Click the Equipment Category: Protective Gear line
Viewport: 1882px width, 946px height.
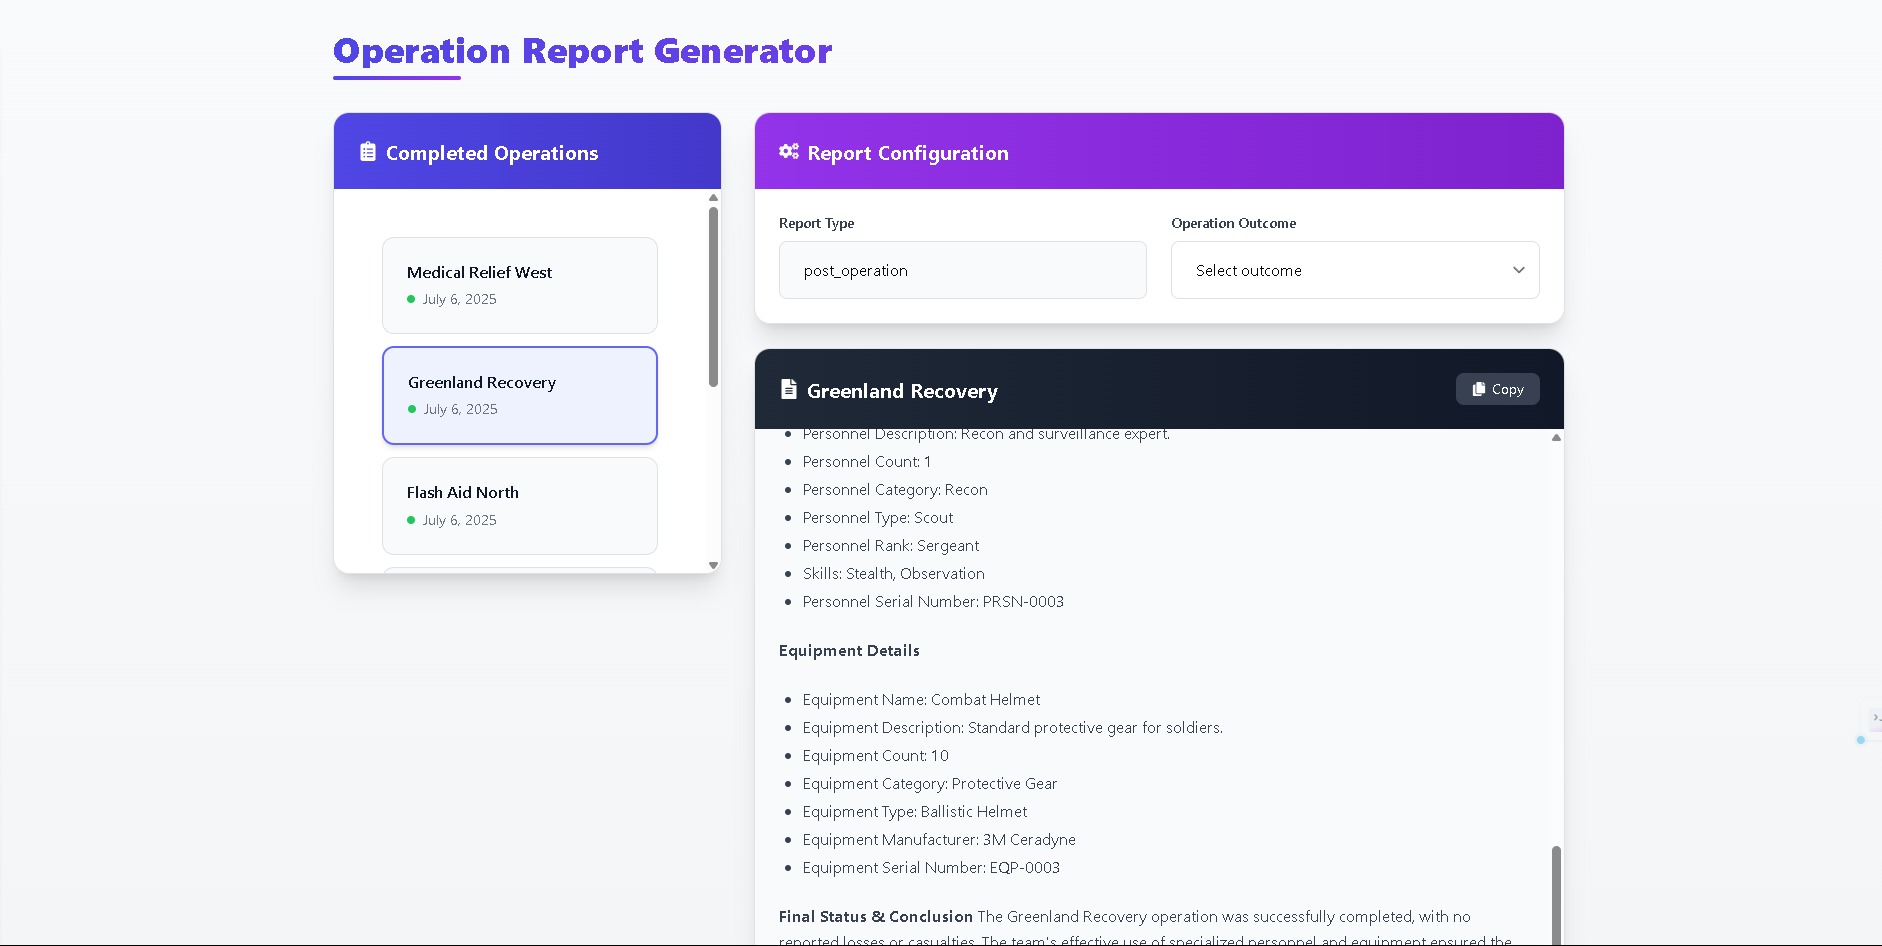pos(930,783)
